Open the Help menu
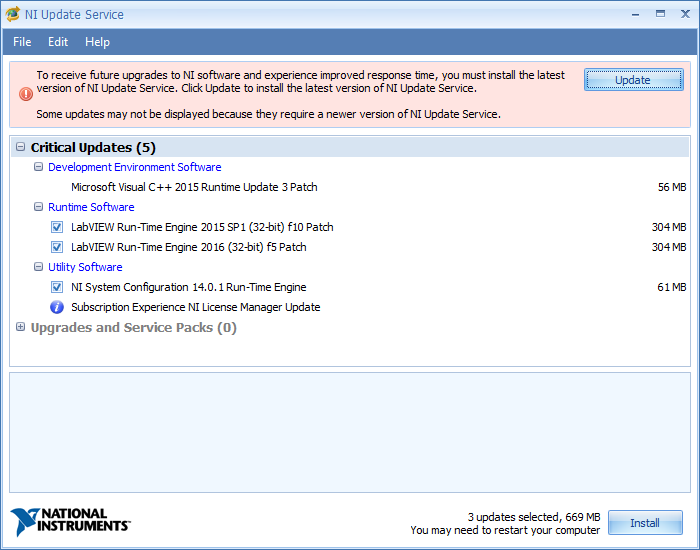 [97, 42]
